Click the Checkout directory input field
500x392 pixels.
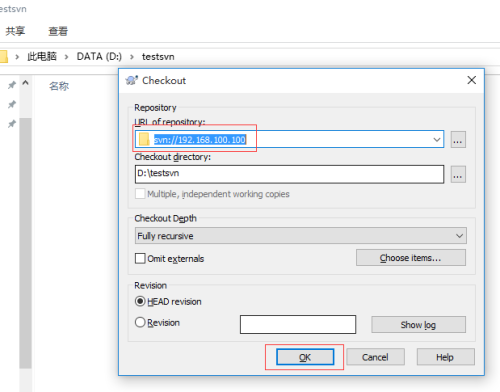[x=289, y=174]
